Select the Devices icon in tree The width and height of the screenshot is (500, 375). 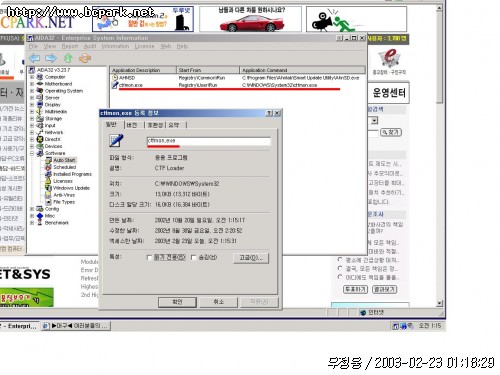coord(40,146)
